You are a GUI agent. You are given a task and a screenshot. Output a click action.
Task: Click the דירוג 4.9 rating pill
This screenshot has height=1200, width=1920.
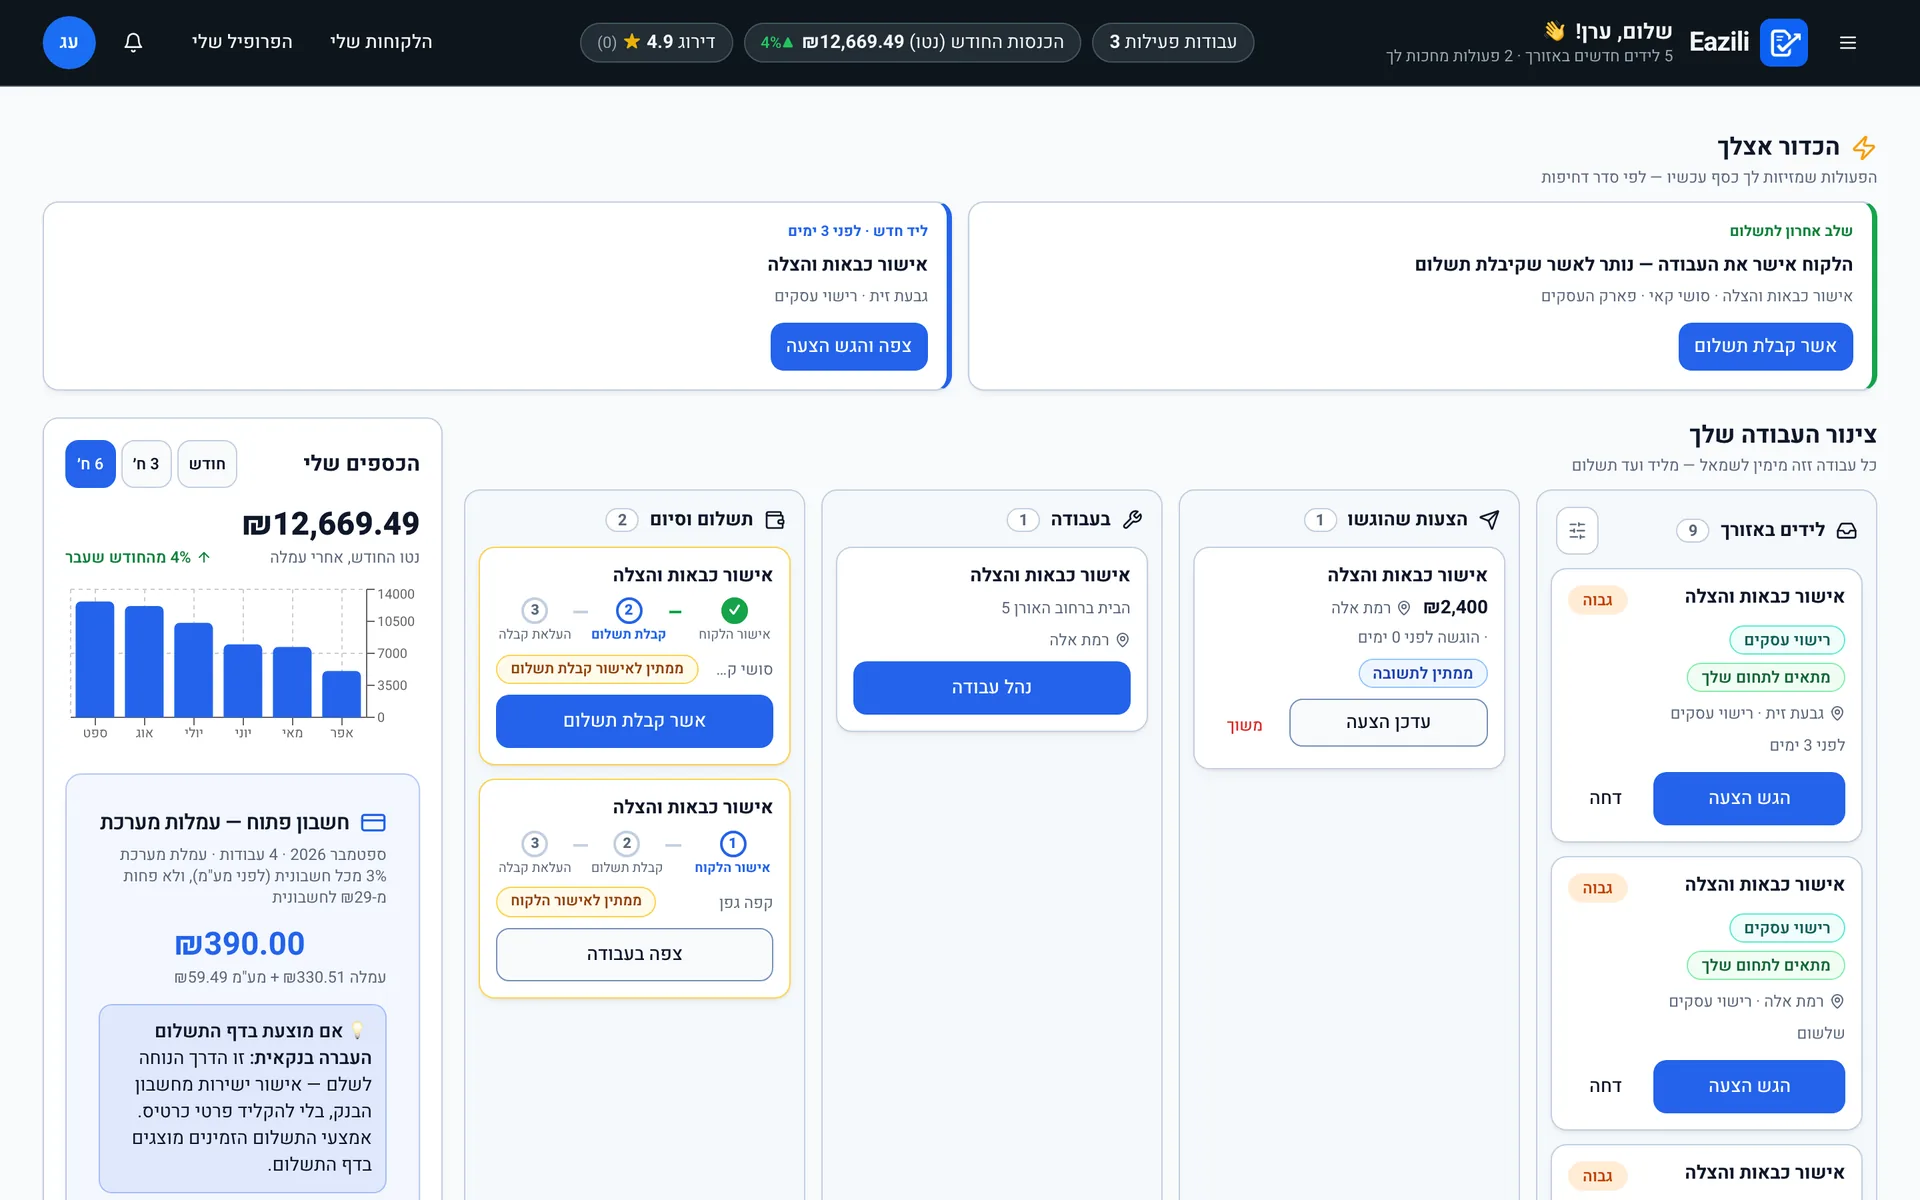[x=656, y=42]
